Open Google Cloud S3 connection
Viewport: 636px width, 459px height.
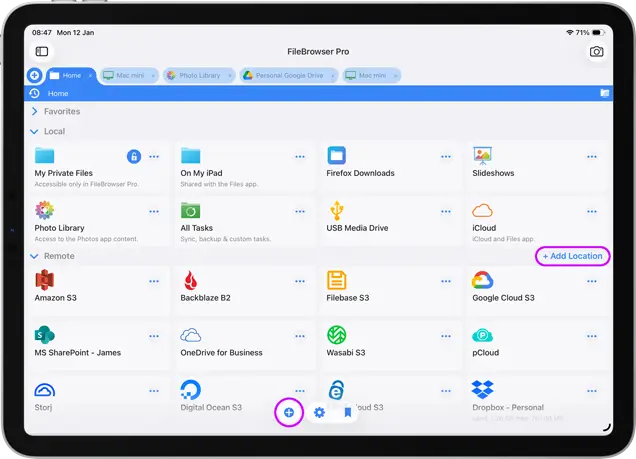pos(535,290)
